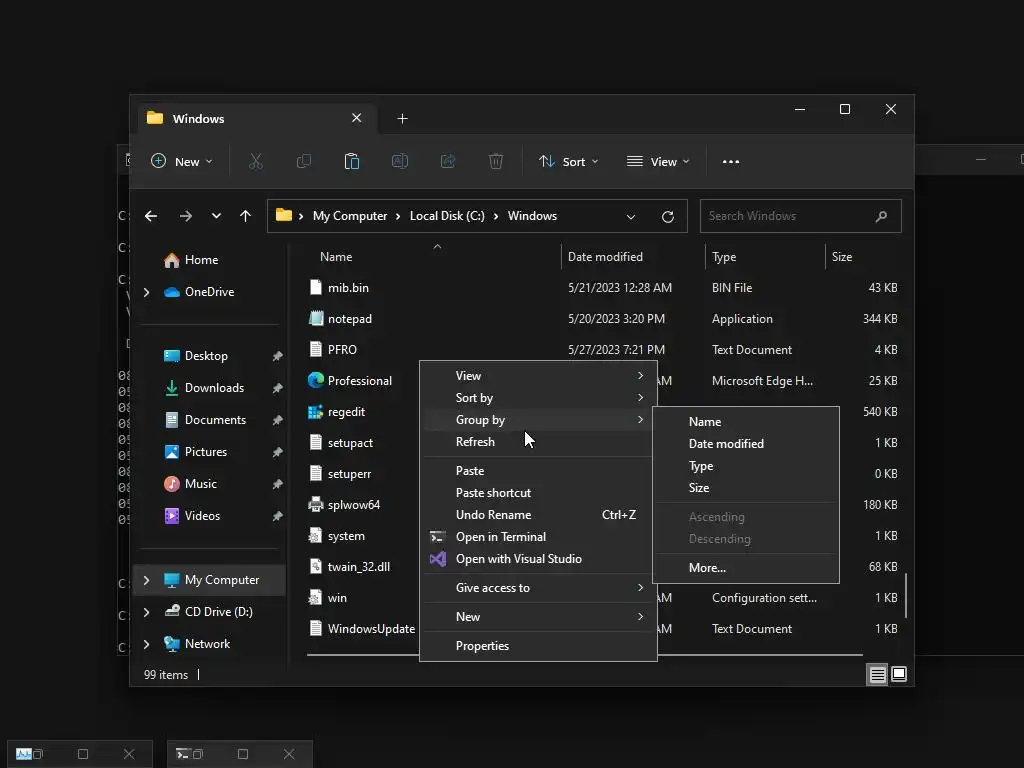Sort by Date modified column header
This screenshot has height=768, width=1024.
(x=633, y=257)
